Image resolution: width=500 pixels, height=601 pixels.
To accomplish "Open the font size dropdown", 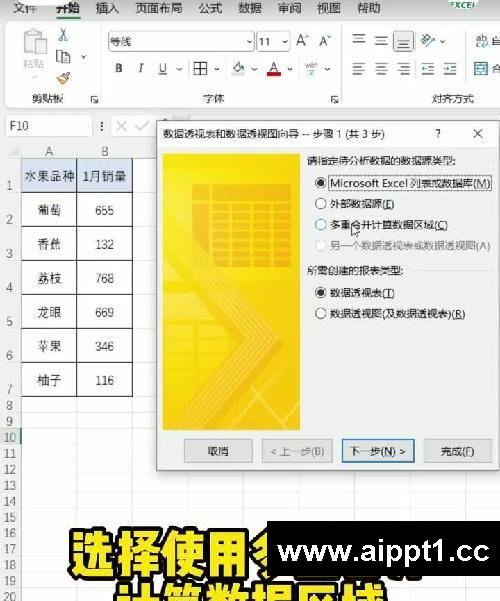I will click(x=285, y=41).
